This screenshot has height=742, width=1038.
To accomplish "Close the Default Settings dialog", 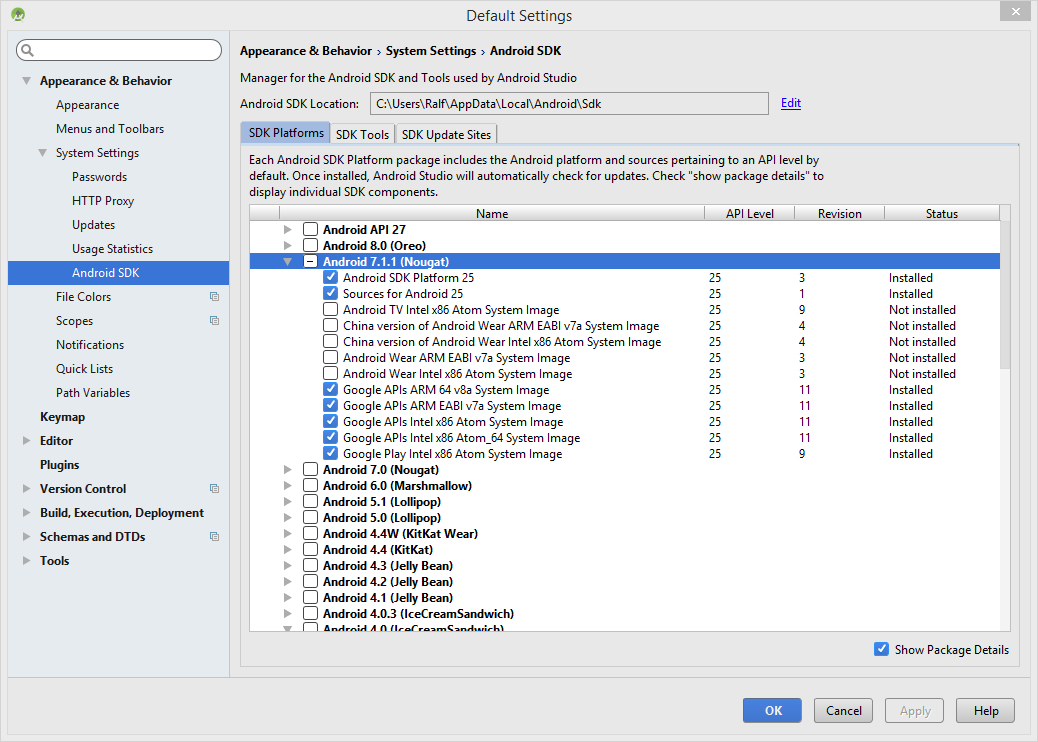I will click(x=1015, y=11).
